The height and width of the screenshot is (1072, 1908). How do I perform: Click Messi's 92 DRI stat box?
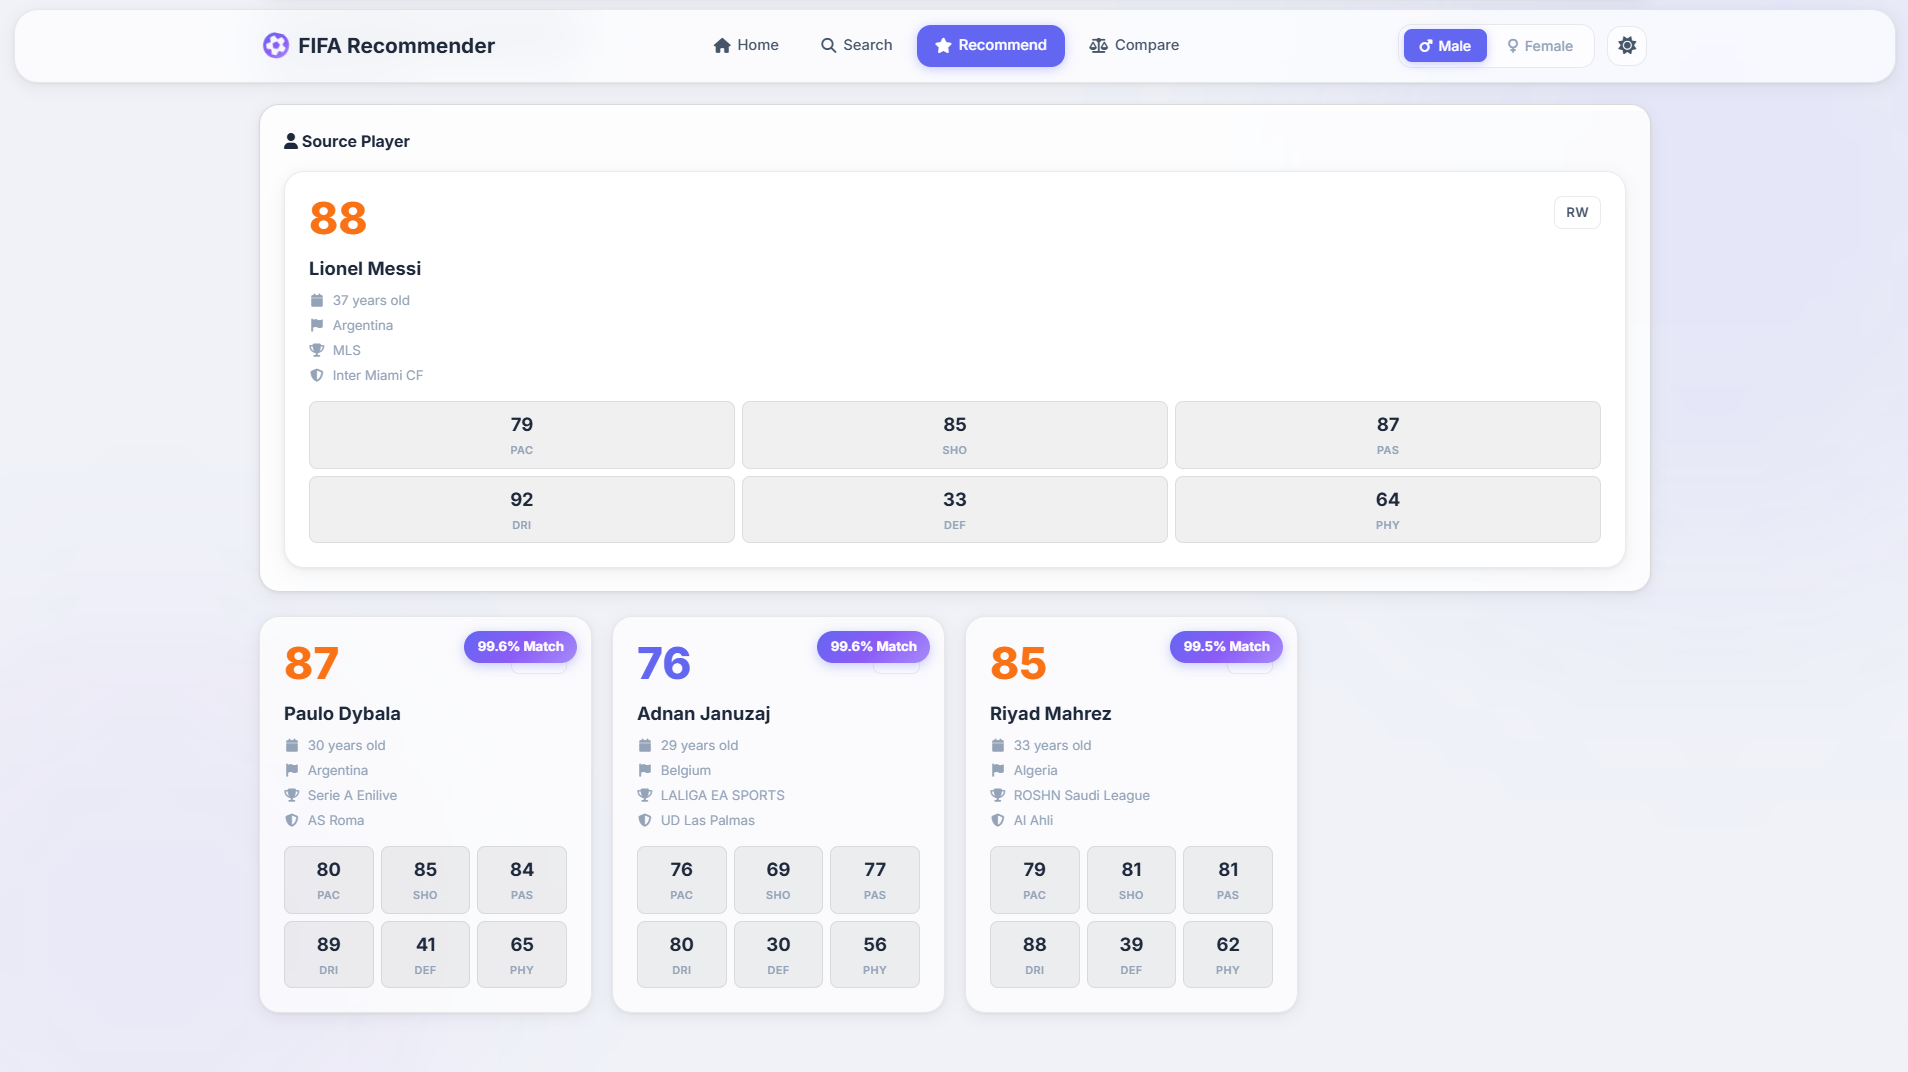(x=522, y=510)
